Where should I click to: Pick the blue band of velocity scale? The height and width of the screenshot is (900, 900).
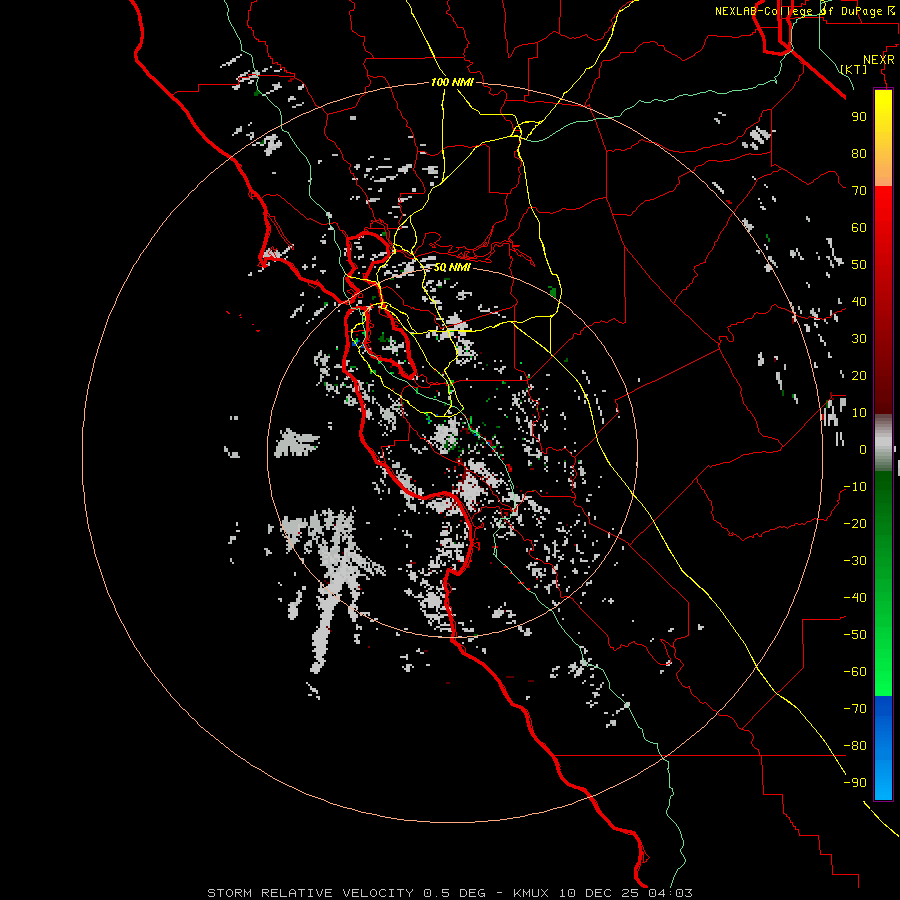tap(883, 748)
